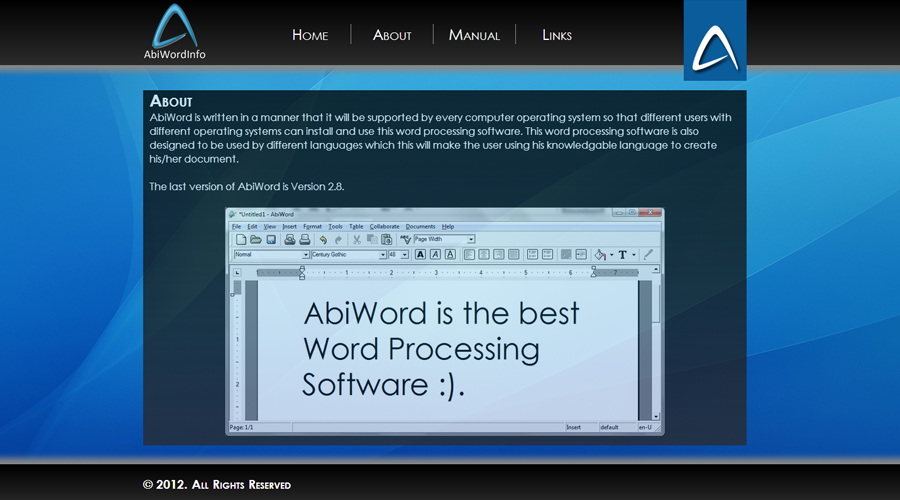Toggle first list icon after Justify
This screenshot has width=900, height=500.
click(x=532, y=255)
